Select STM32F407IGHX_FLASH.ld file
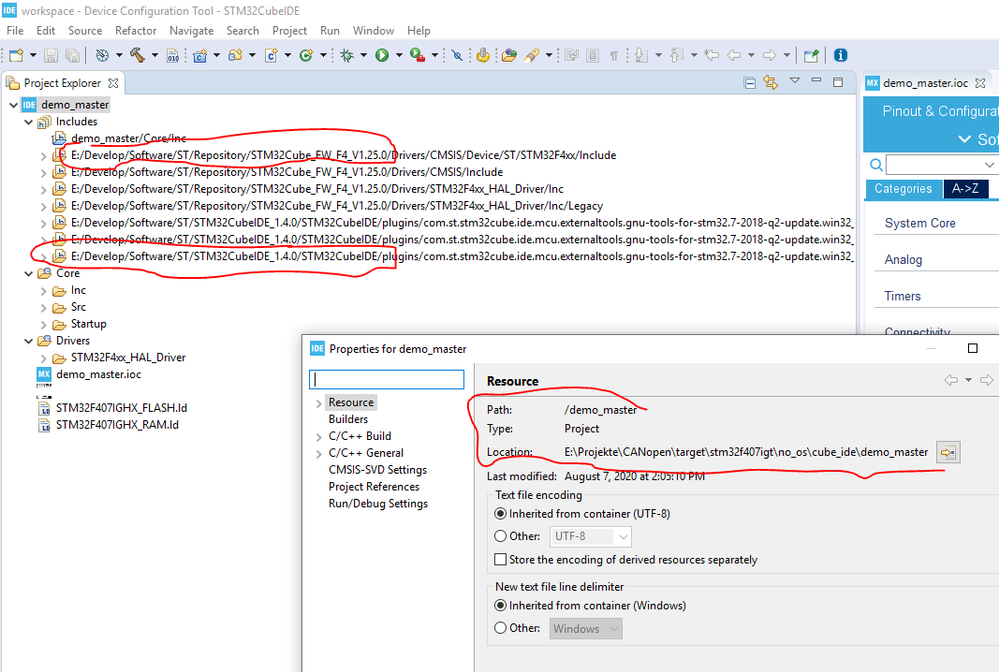Image resolution: width=999 pixels, height=672 pixels. pos(121,408)
